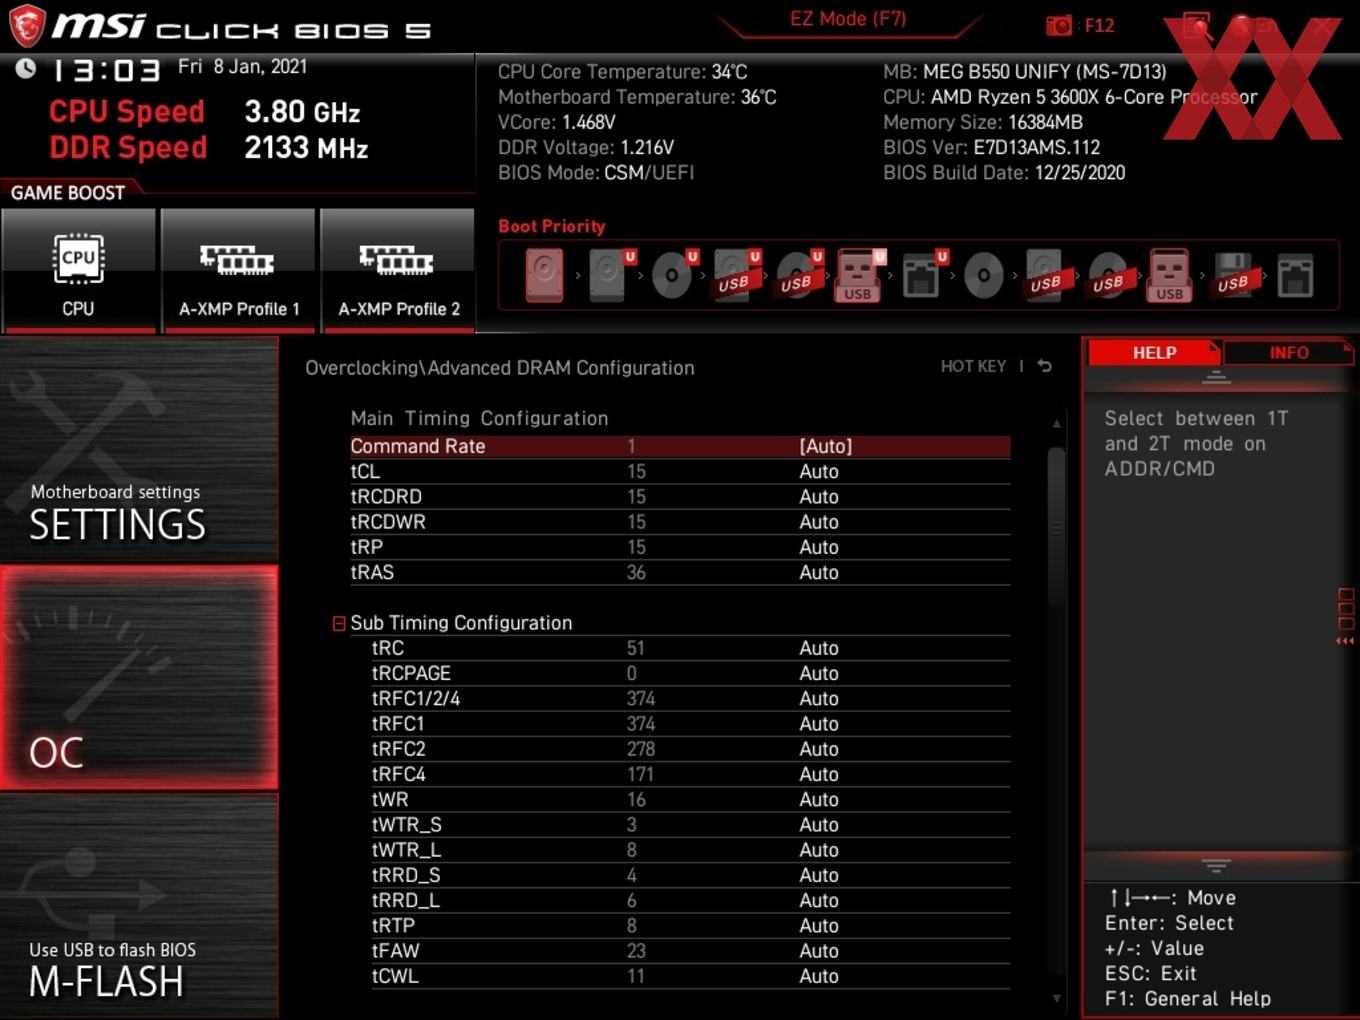Screen dimensions: 1360x1020
Task: Select the tRFC1 row
Action: tap(690, 724)
